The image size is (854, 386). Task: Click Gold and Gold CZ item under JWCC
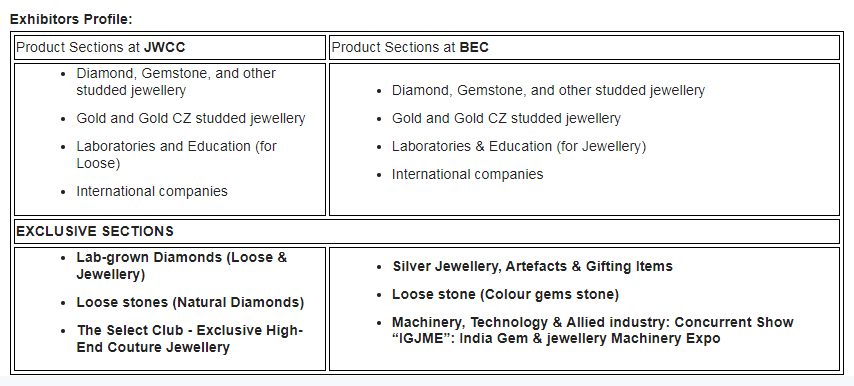pyautogui.click(x=191, y=118)
